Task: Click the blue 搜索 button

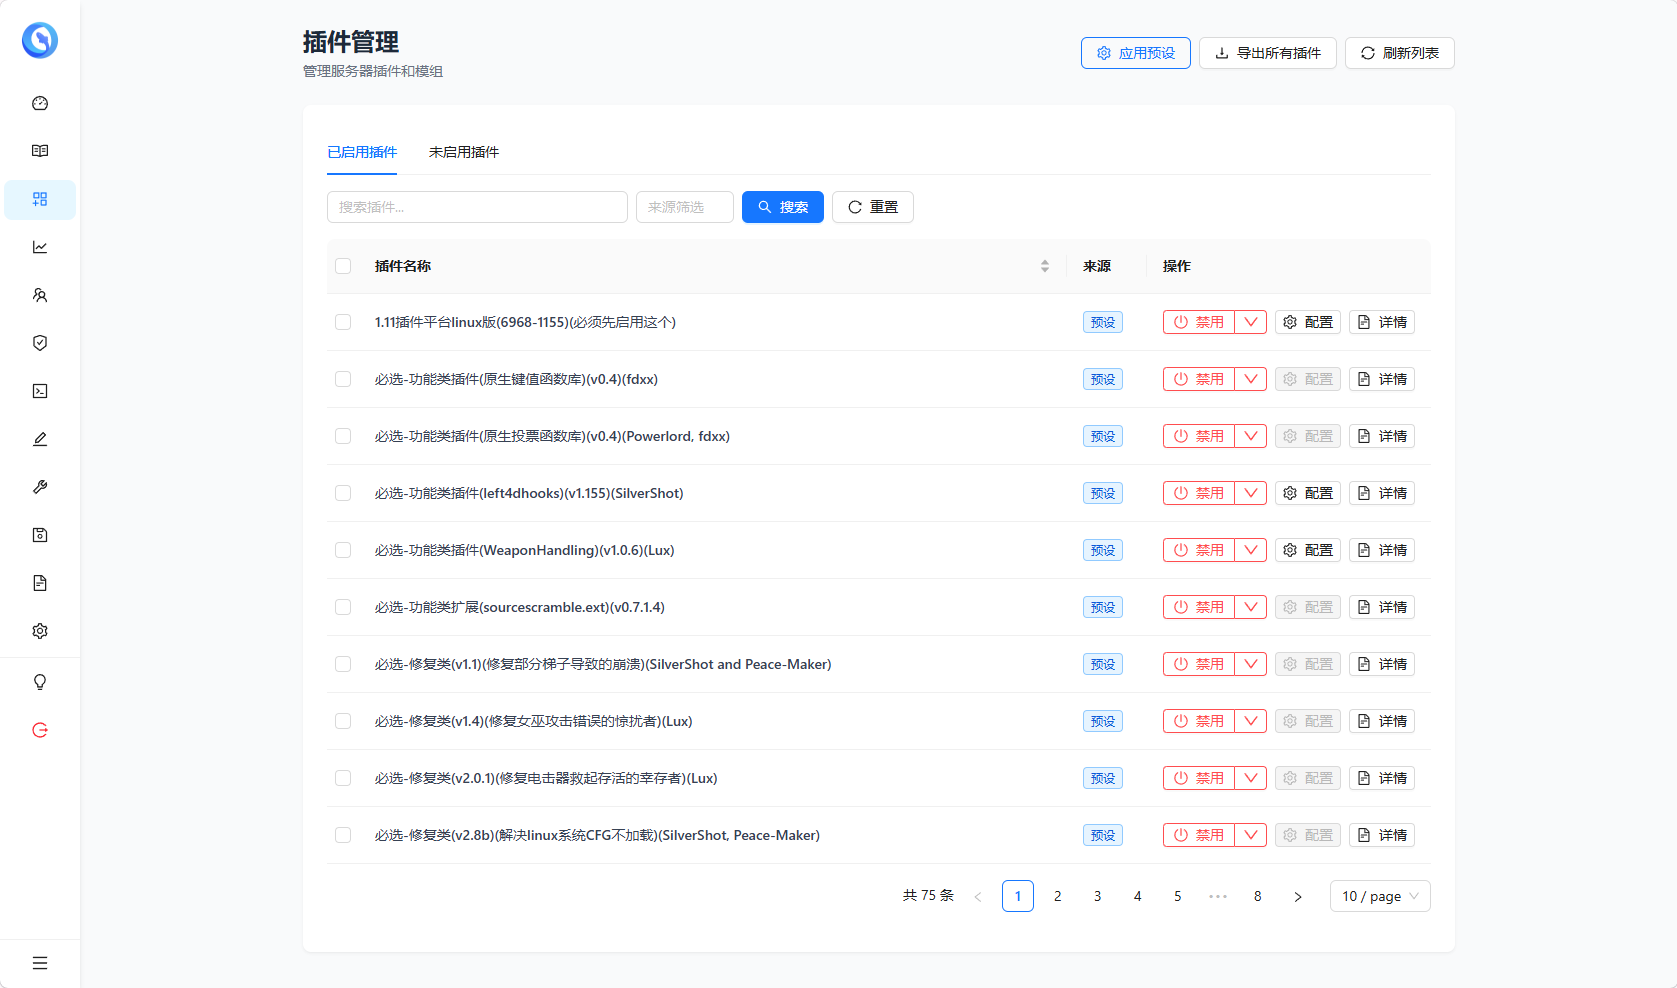Action: (783, 207)
